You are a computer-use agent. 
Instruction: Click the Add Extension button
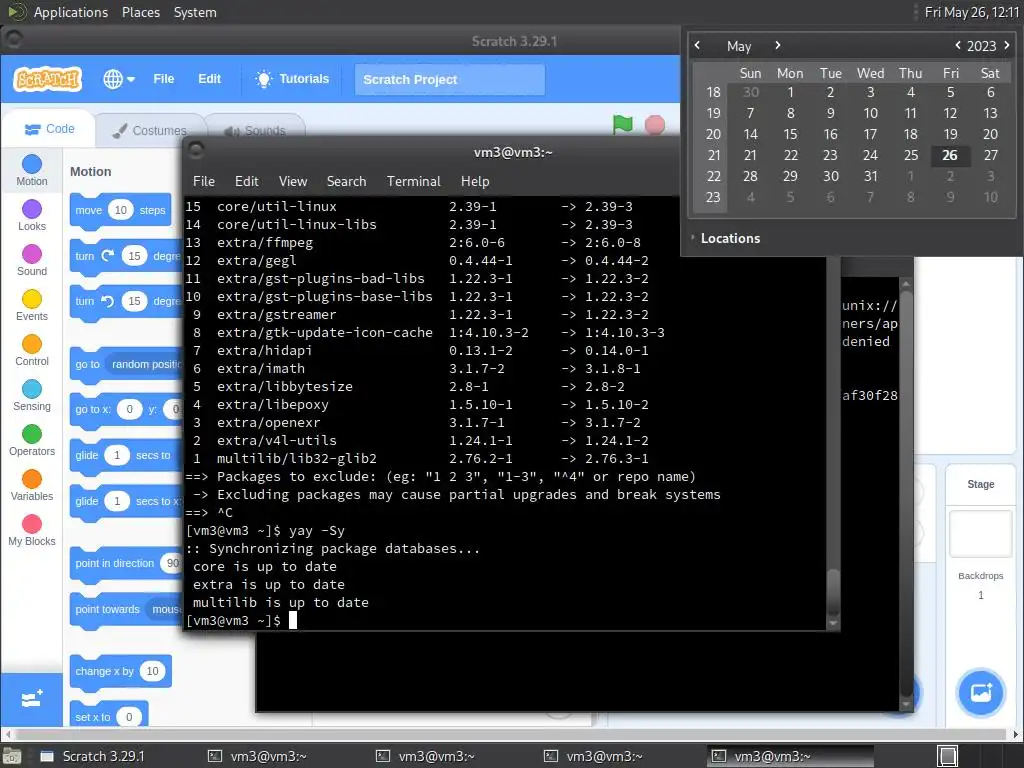tap(31, 699)
